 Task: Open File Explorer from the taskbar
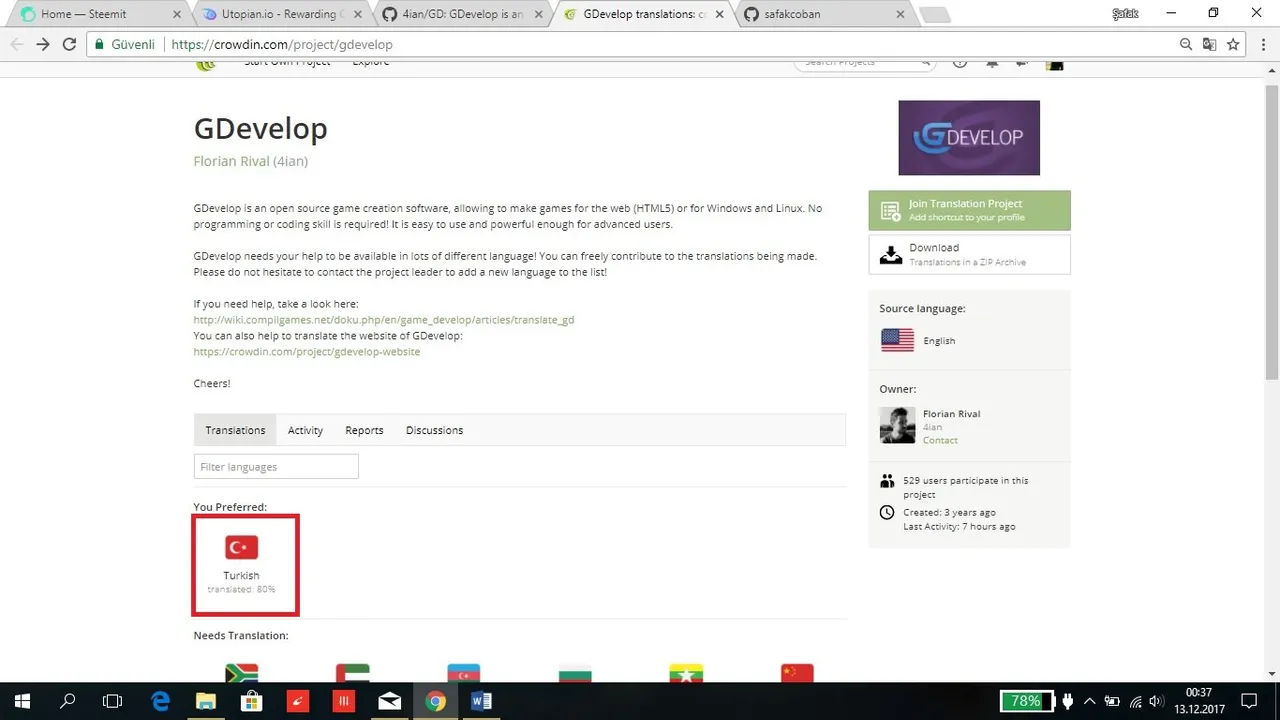click(x=205, y=701)
